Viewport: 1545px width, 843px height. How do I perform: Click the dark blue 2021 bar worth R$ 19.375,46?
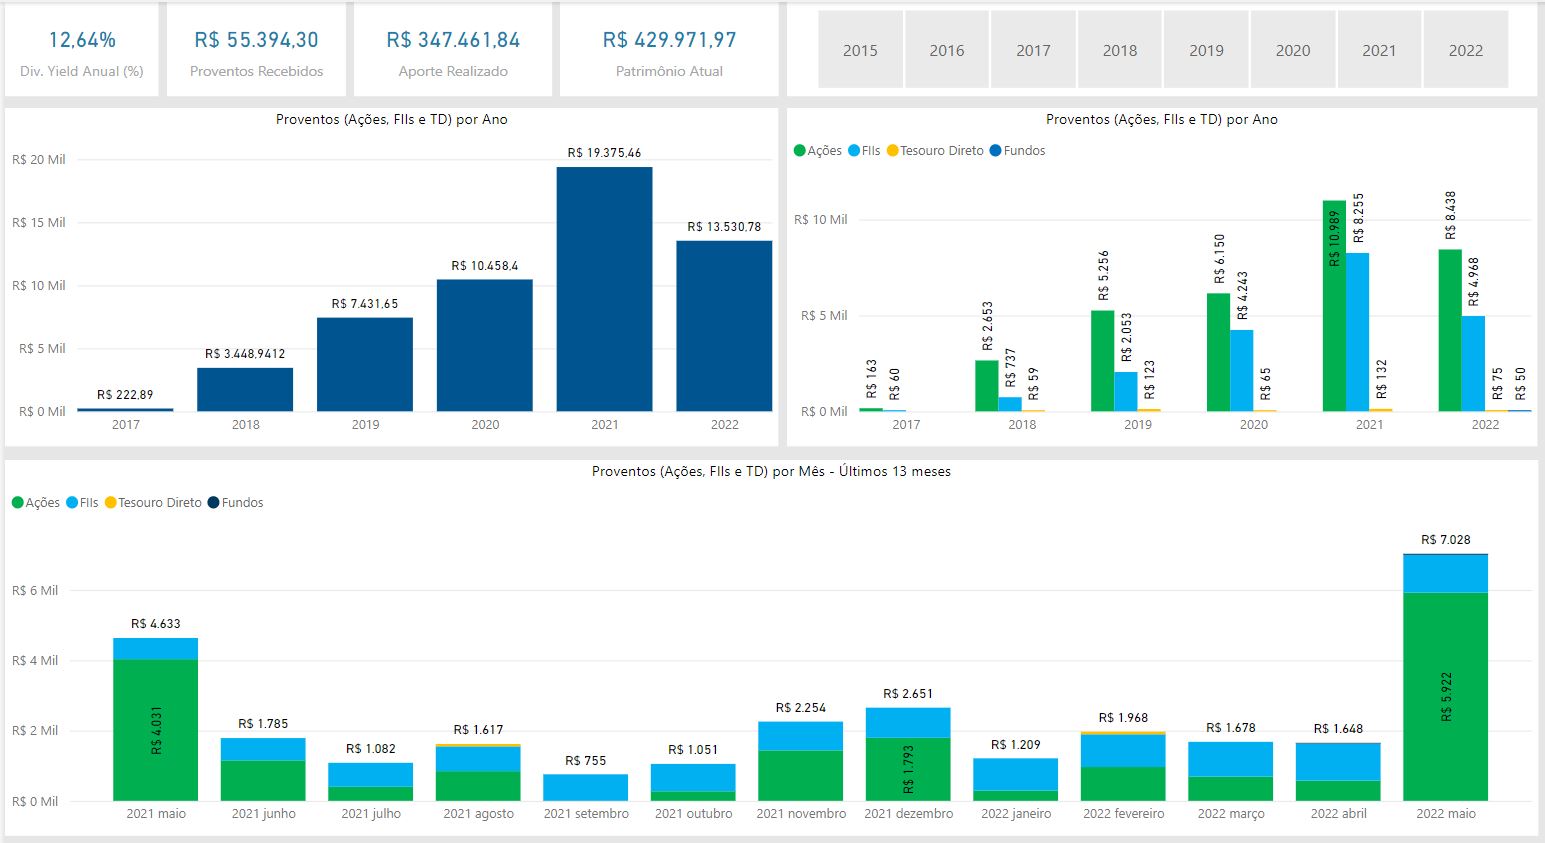pos(605,289)
